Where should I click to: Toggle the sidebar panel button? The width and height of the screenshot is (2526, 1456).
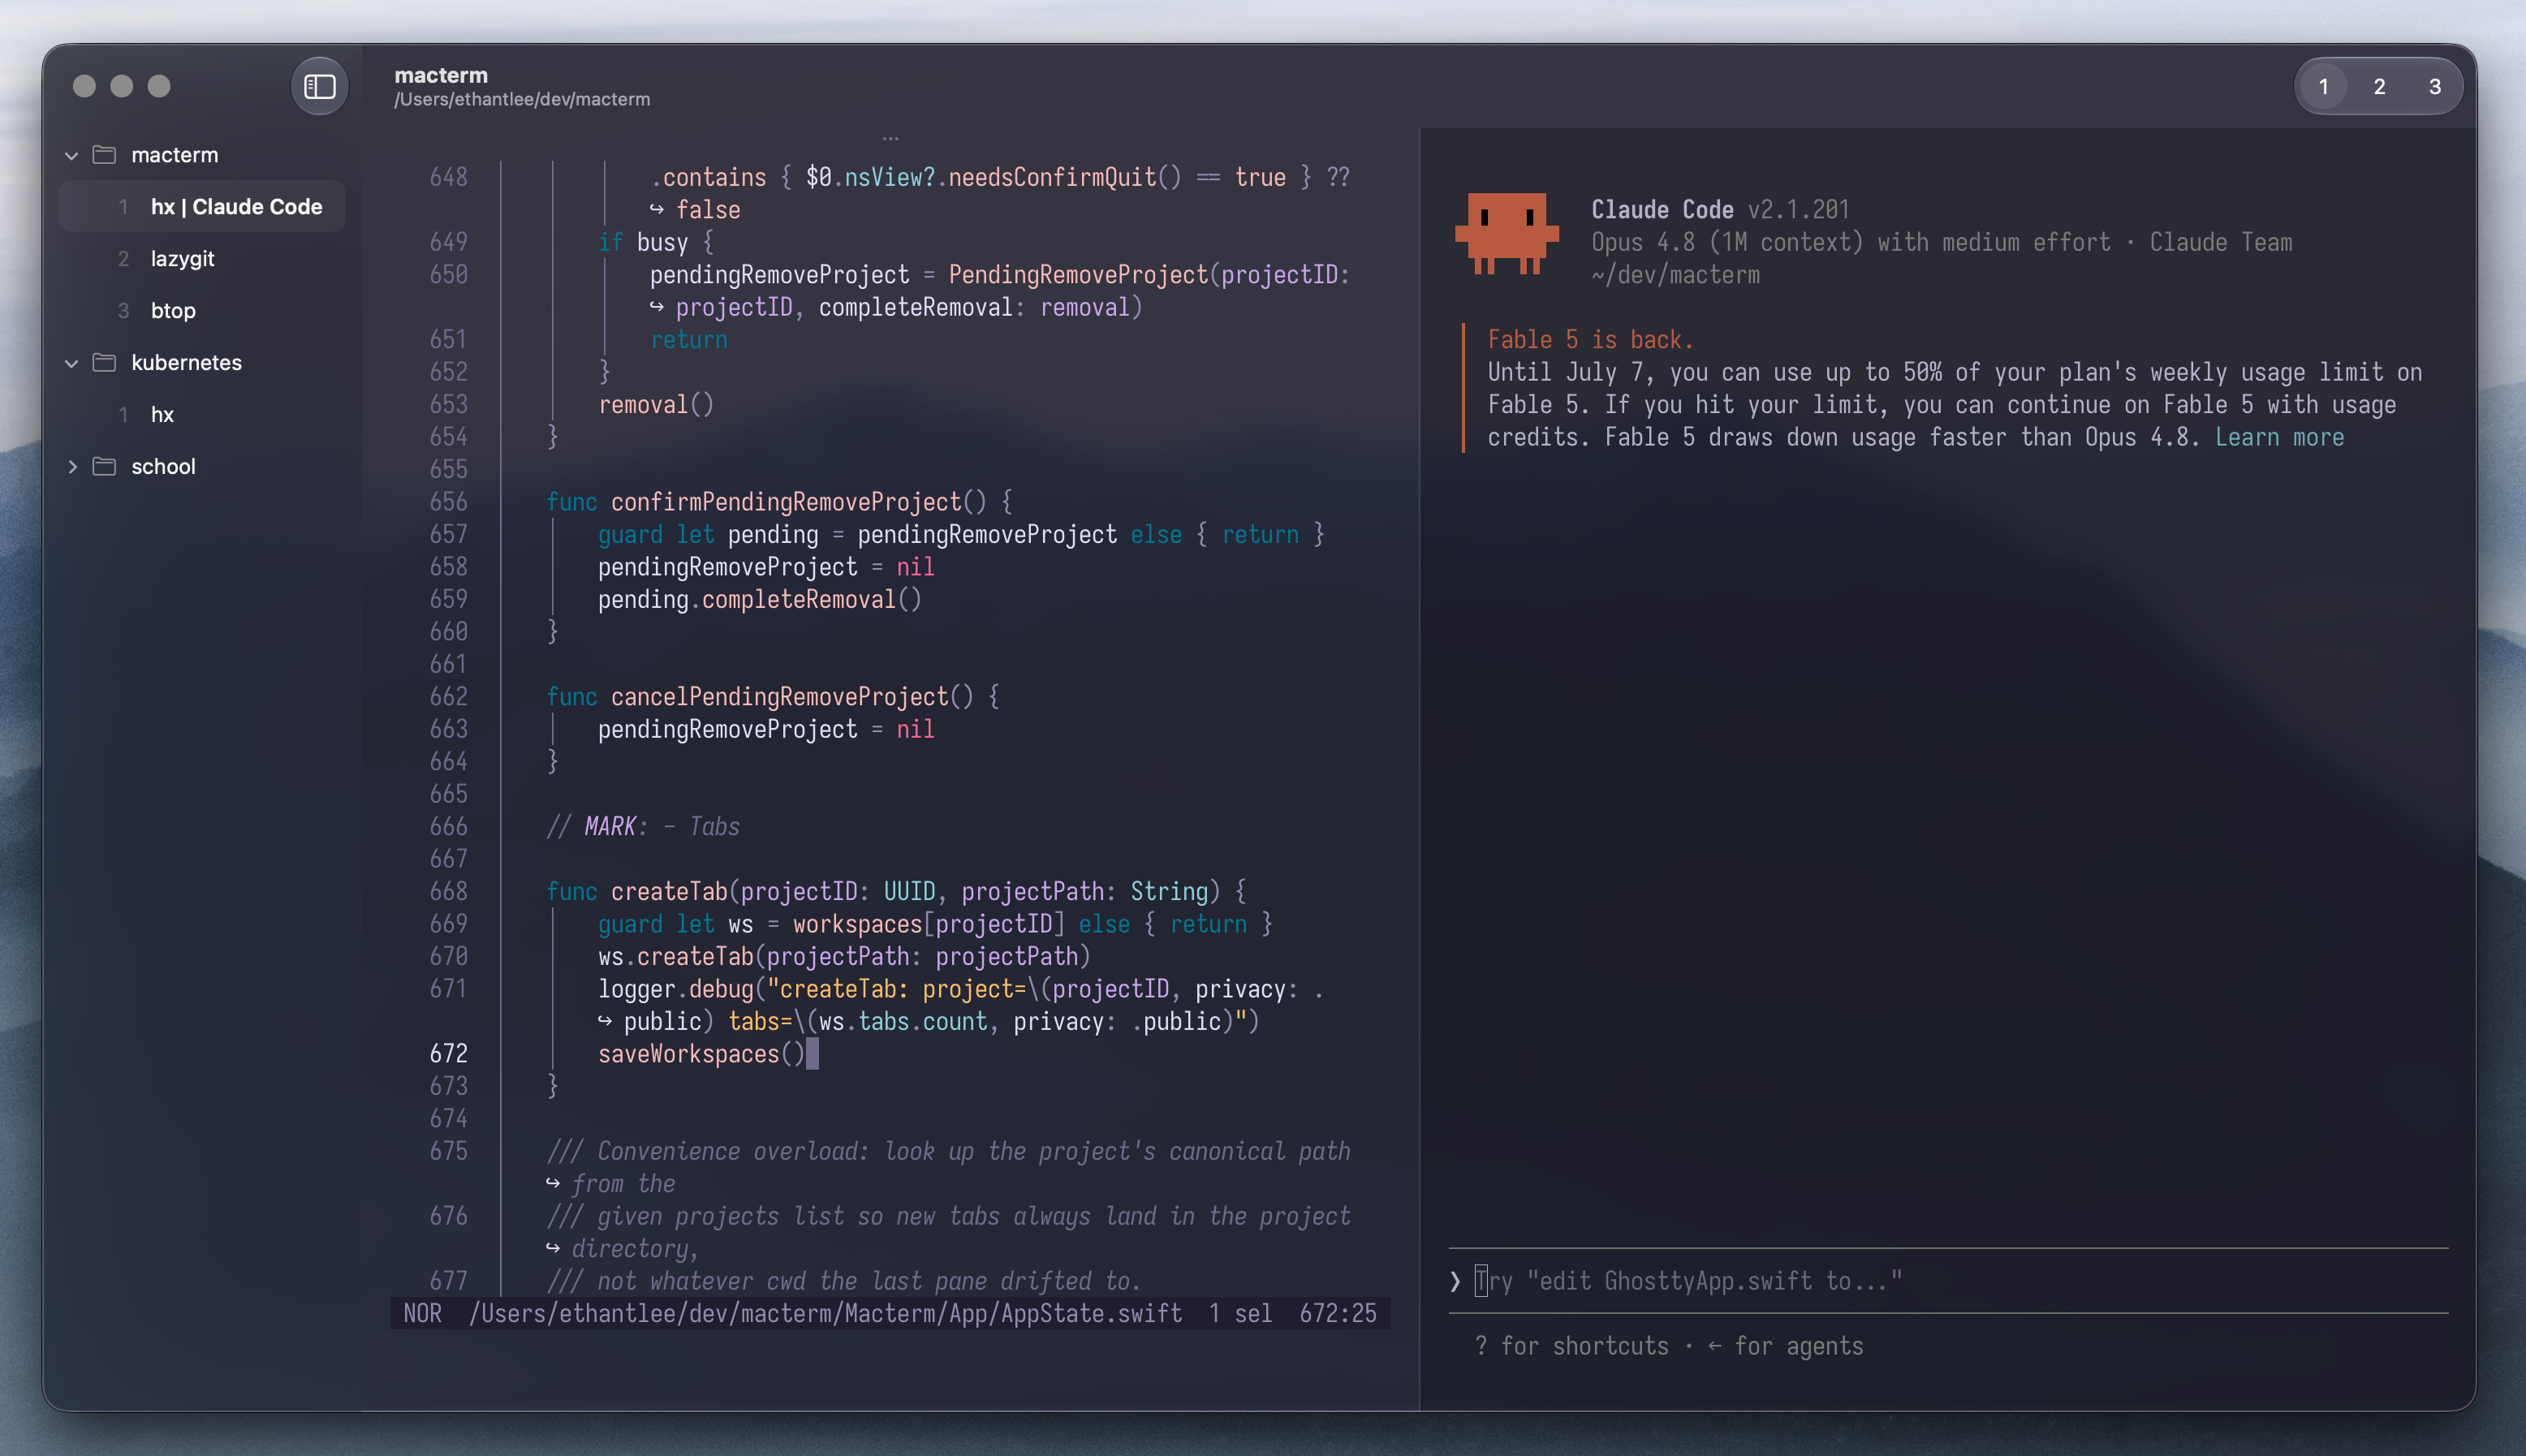(319, 87)
